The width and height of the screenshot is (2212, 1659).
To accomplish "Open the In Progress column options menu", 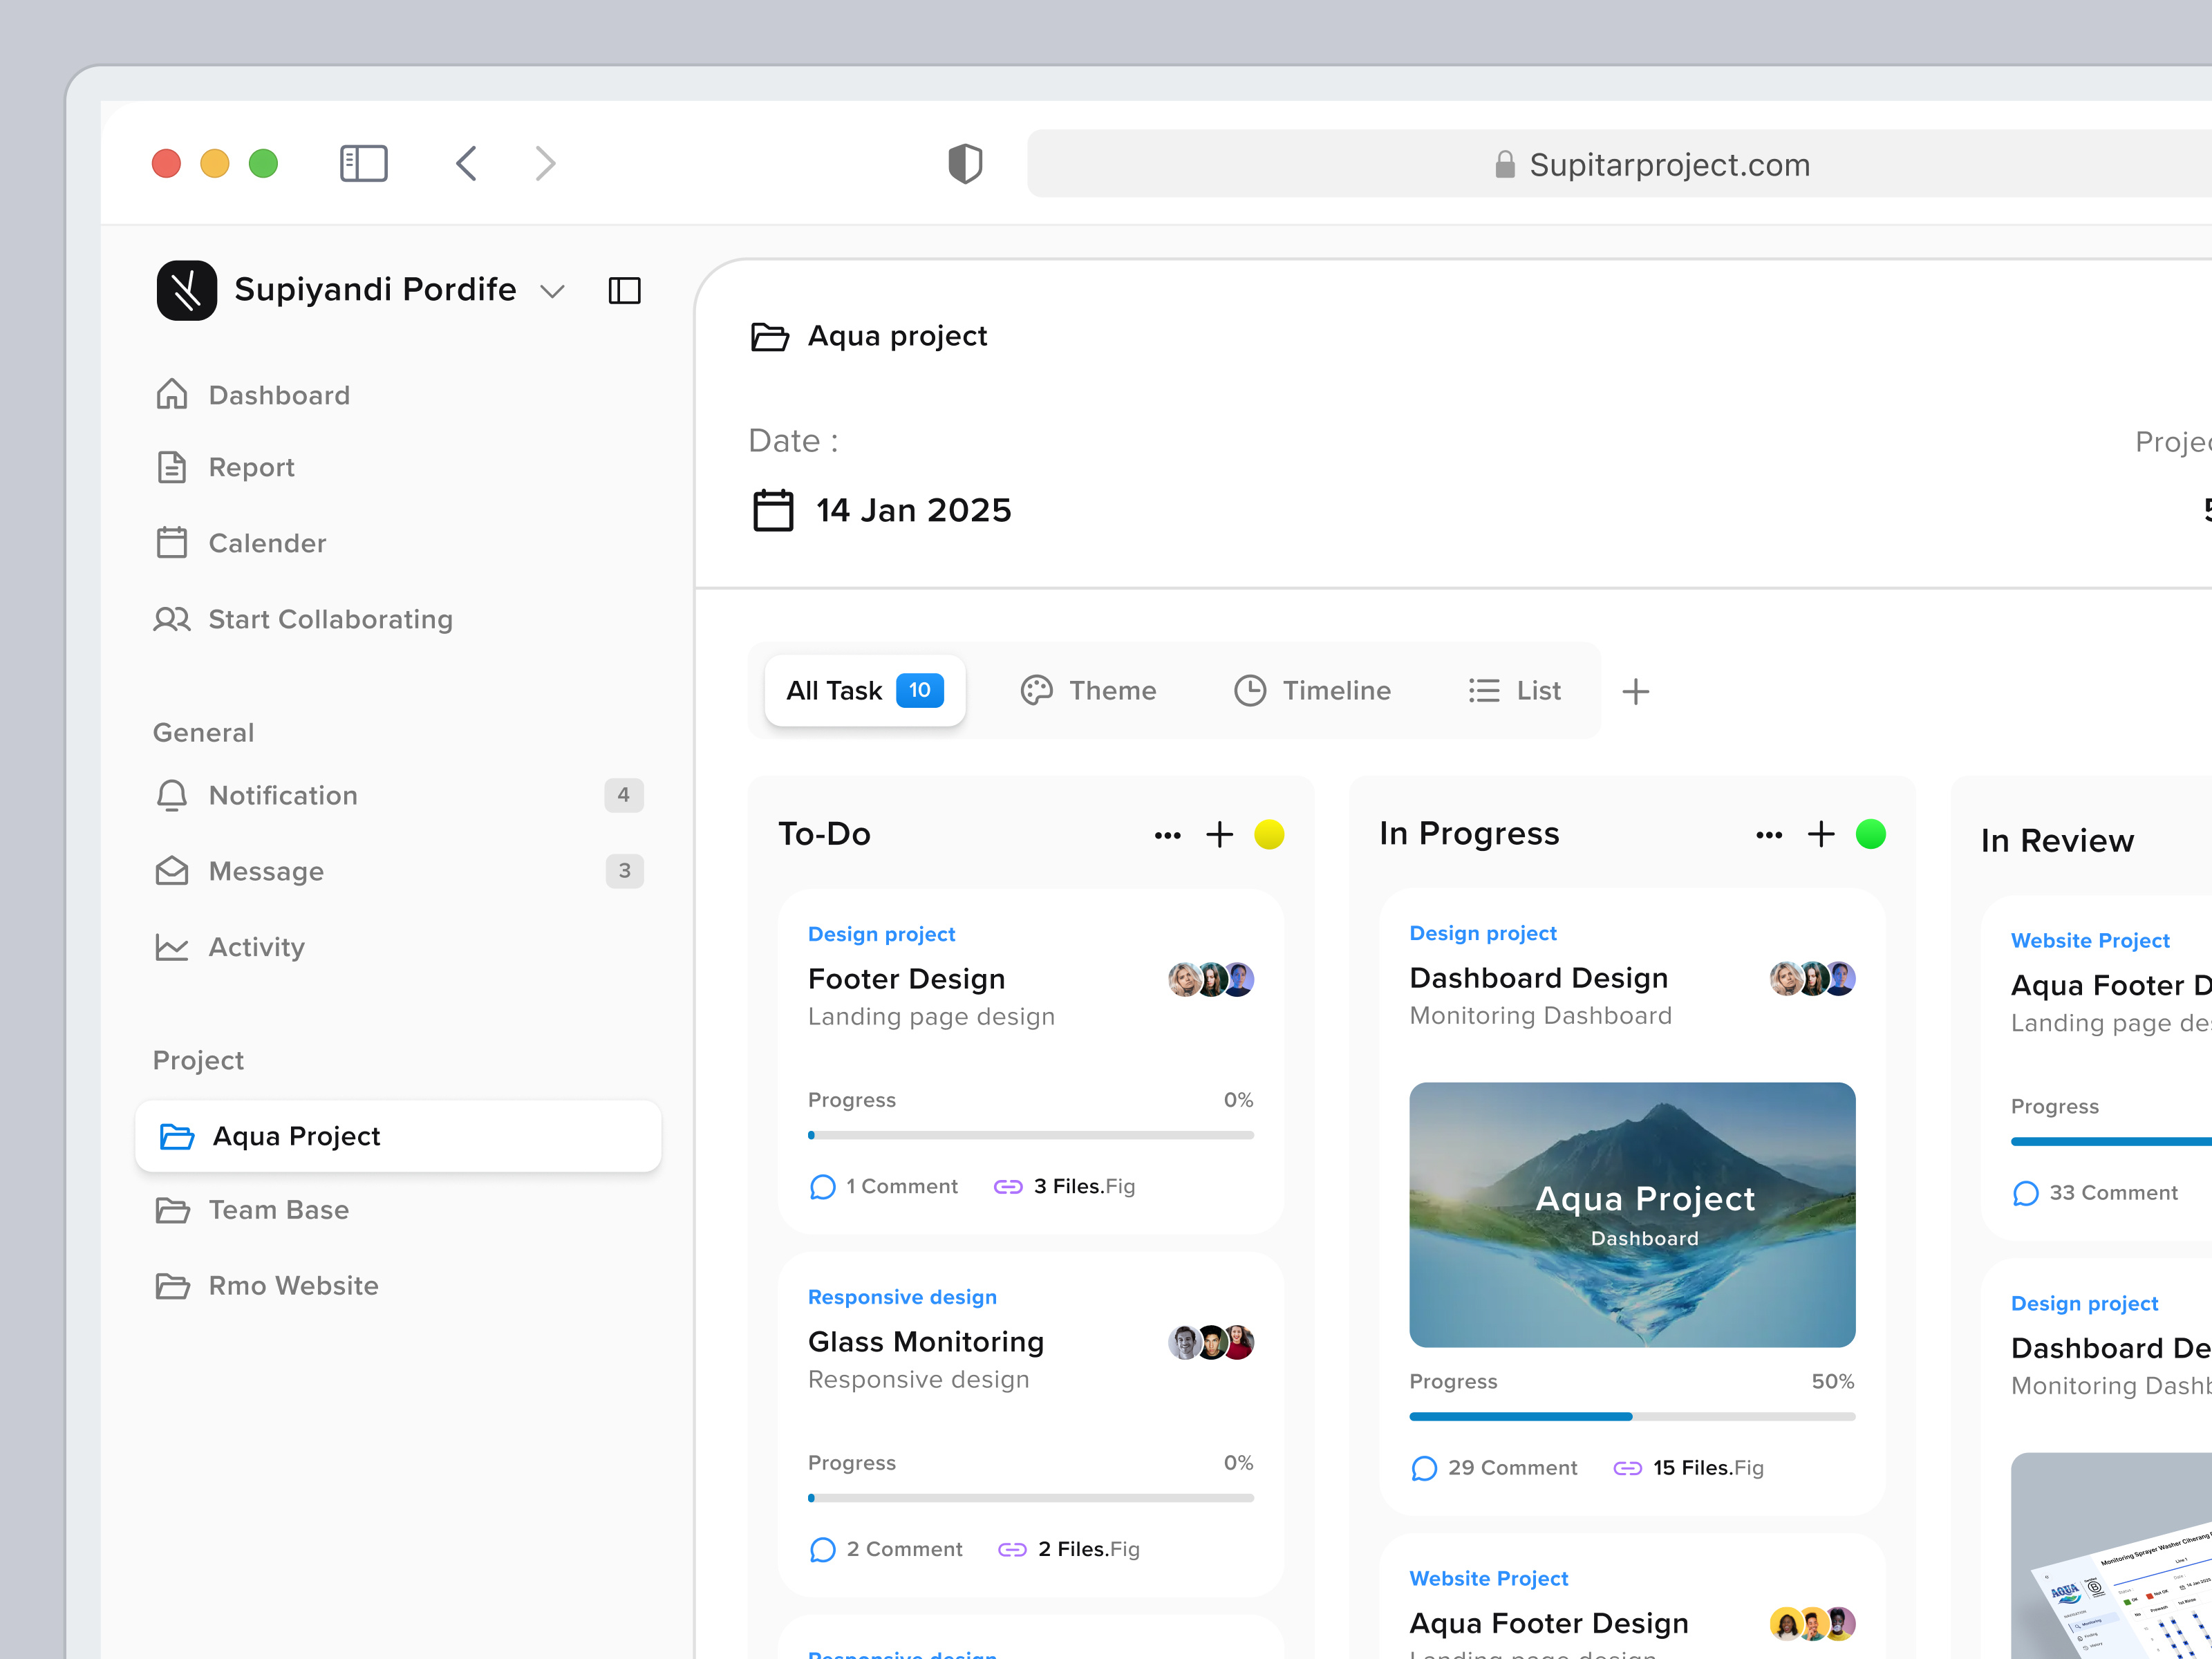I will pos(1770,834).
